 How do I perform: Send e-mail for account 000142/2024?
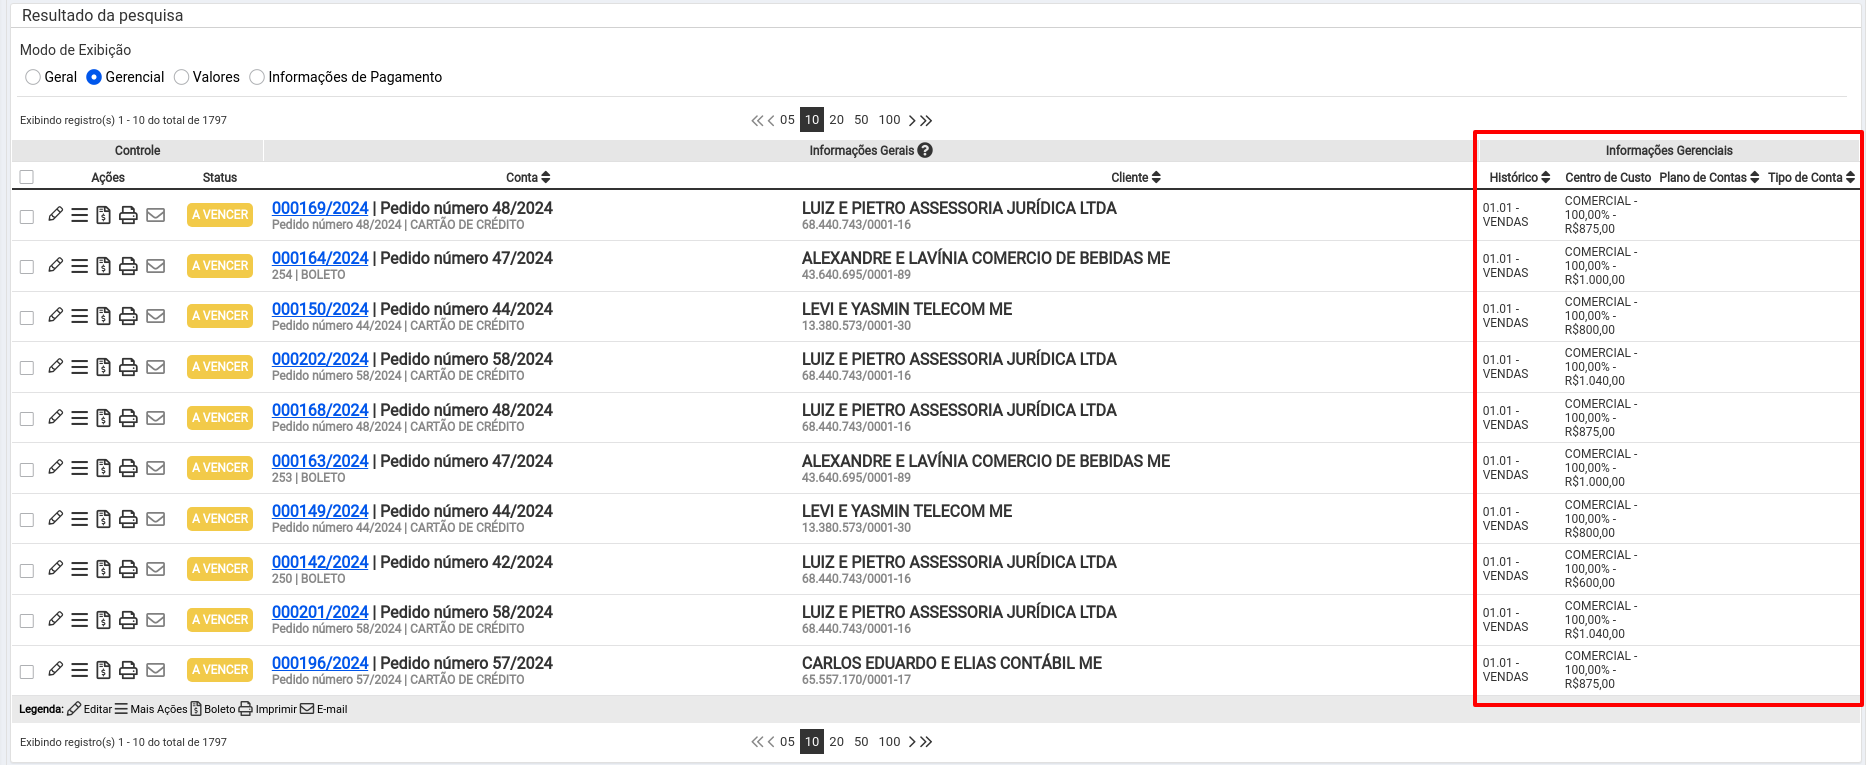(155, 569)
